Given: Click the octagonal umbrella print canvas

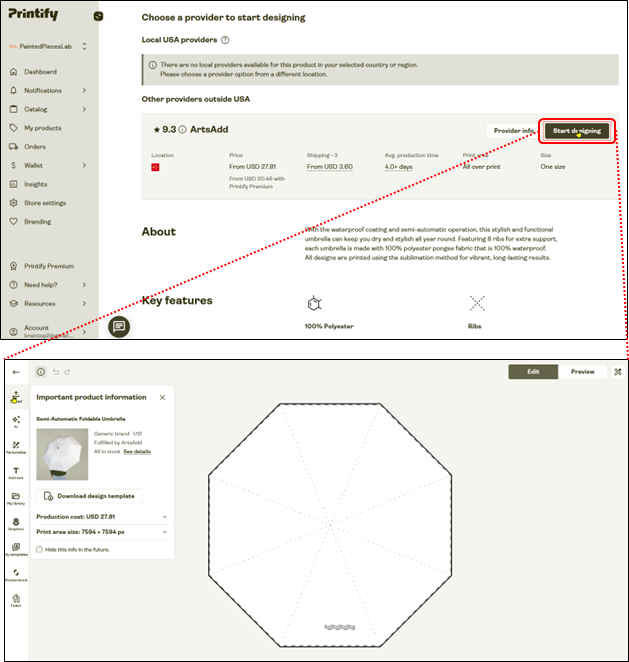Looking at the screenshot, I should pos(330,525).
